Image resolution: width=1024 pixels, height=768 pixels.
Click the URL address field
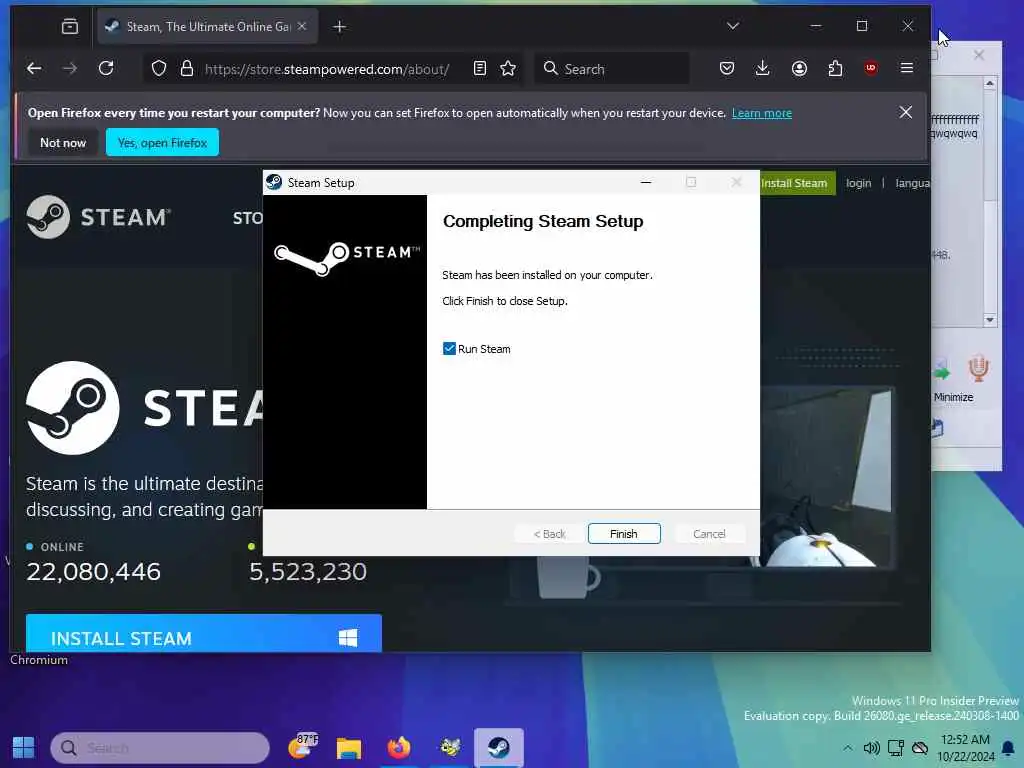click(x=327, y=69)
